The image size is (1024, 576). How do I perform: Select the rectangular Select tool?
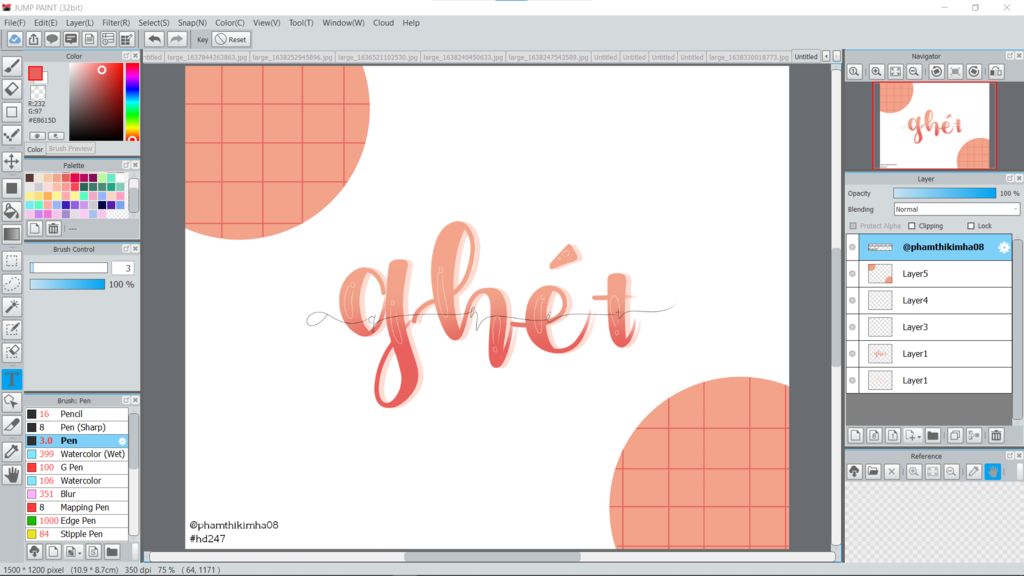(x=12, y=261)
